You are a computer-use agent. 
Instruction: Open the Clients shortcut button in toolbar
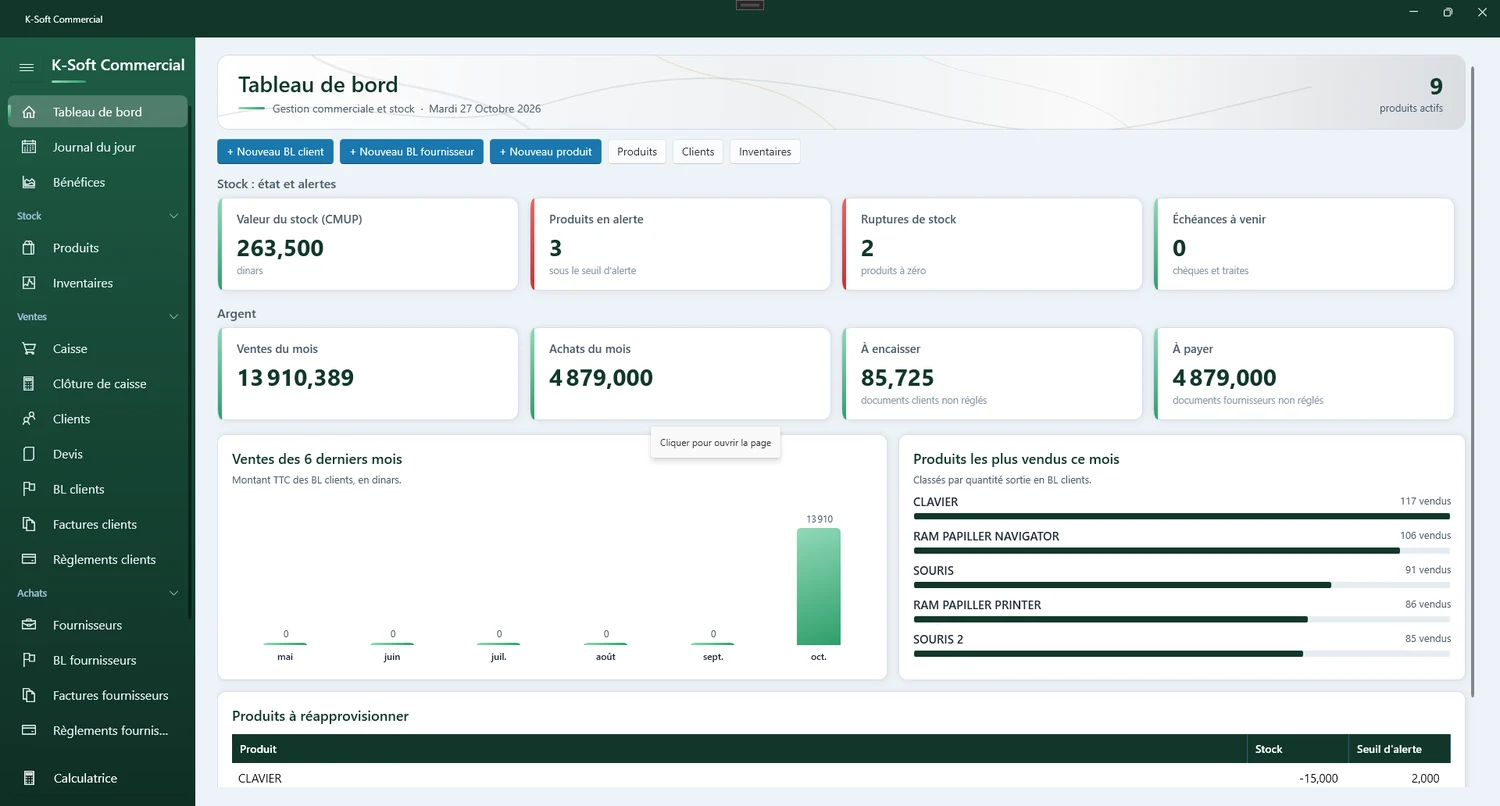[x=698, y=152]
